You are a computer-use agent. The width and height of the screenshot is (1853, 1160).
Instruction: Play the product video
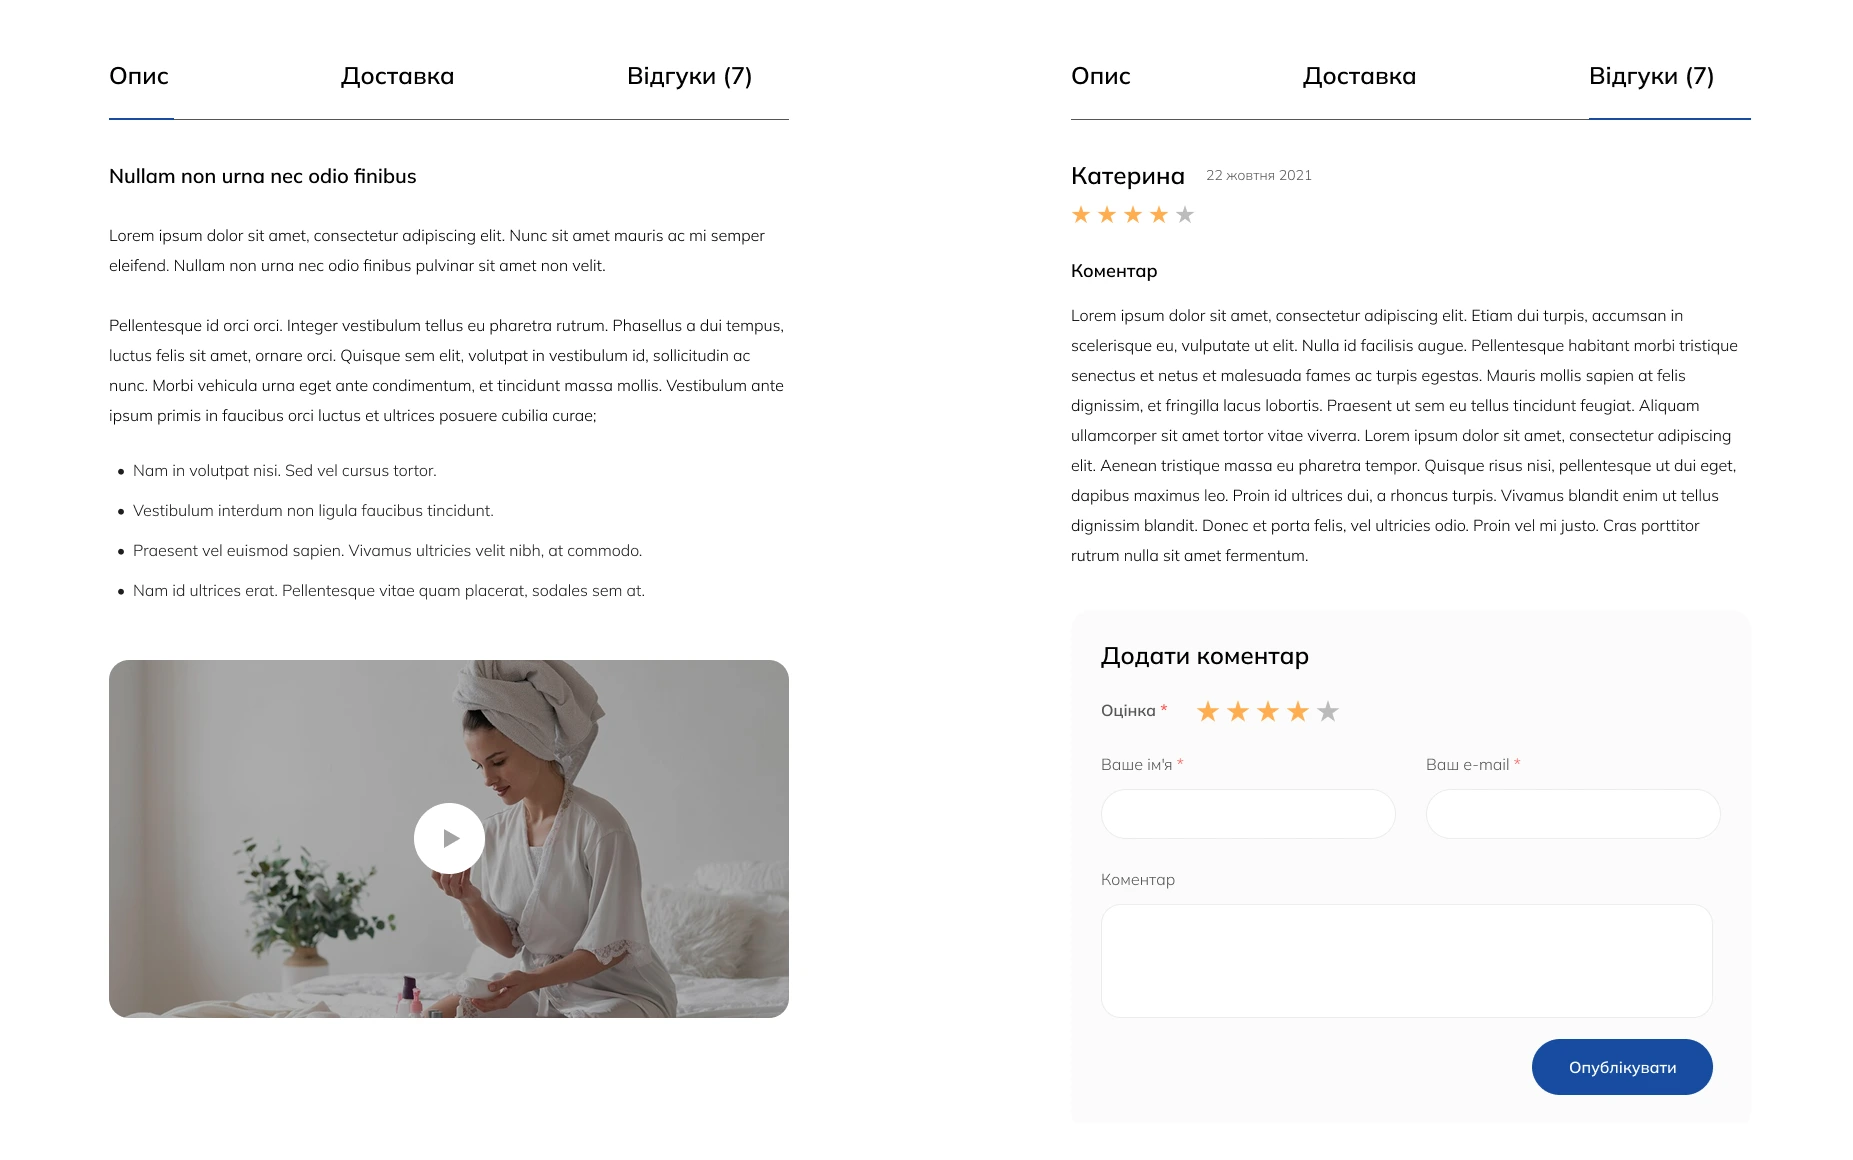point(449,838)
